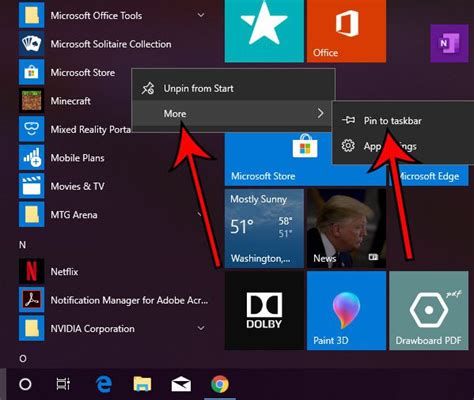Jump to letter O section header
Image resolution: width=474 pixels, height=400 pixels.
[x=23, y=359]
